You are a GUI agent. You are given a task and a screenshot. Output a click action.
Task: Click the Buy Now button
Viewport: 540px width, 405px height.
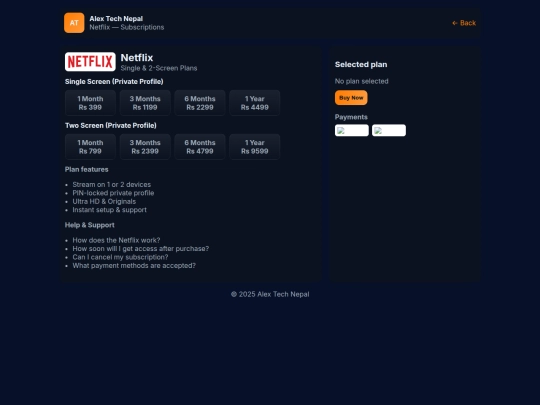pyautogui.click(x=351, y=98)
